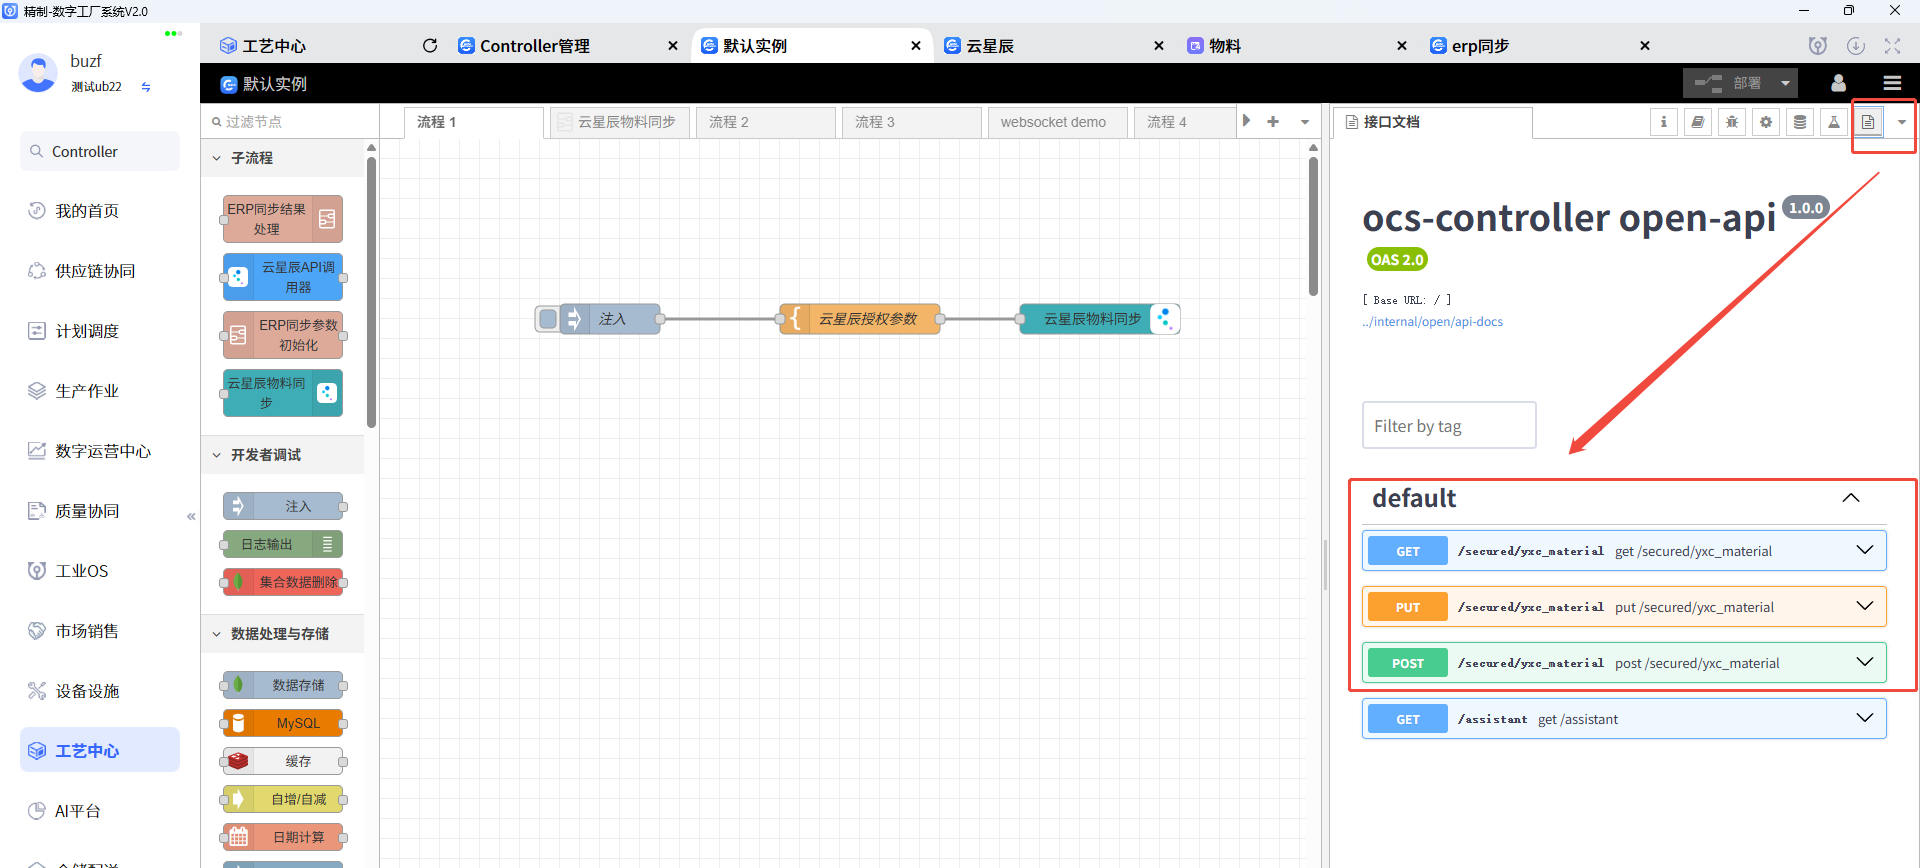Screen dimensions: 1920x868
Task: Click the Filter by tag field
Action: click(x=1448, y=426)
